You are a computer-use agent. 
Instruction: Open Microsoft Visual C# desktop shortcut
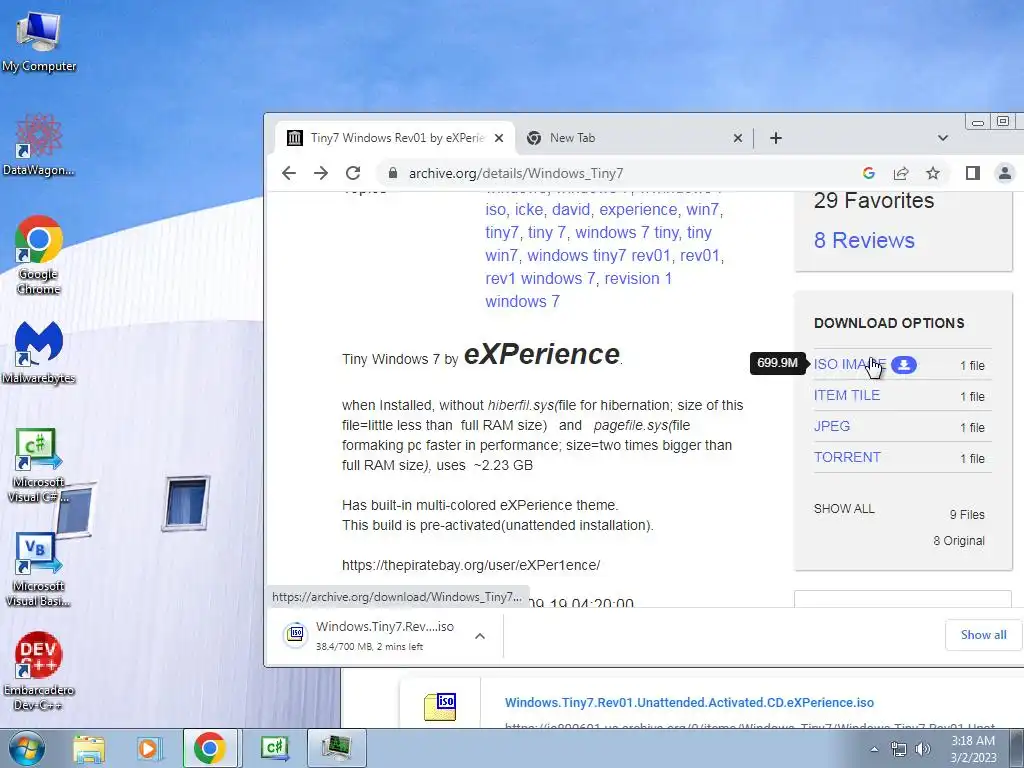[x=39, y=466]
